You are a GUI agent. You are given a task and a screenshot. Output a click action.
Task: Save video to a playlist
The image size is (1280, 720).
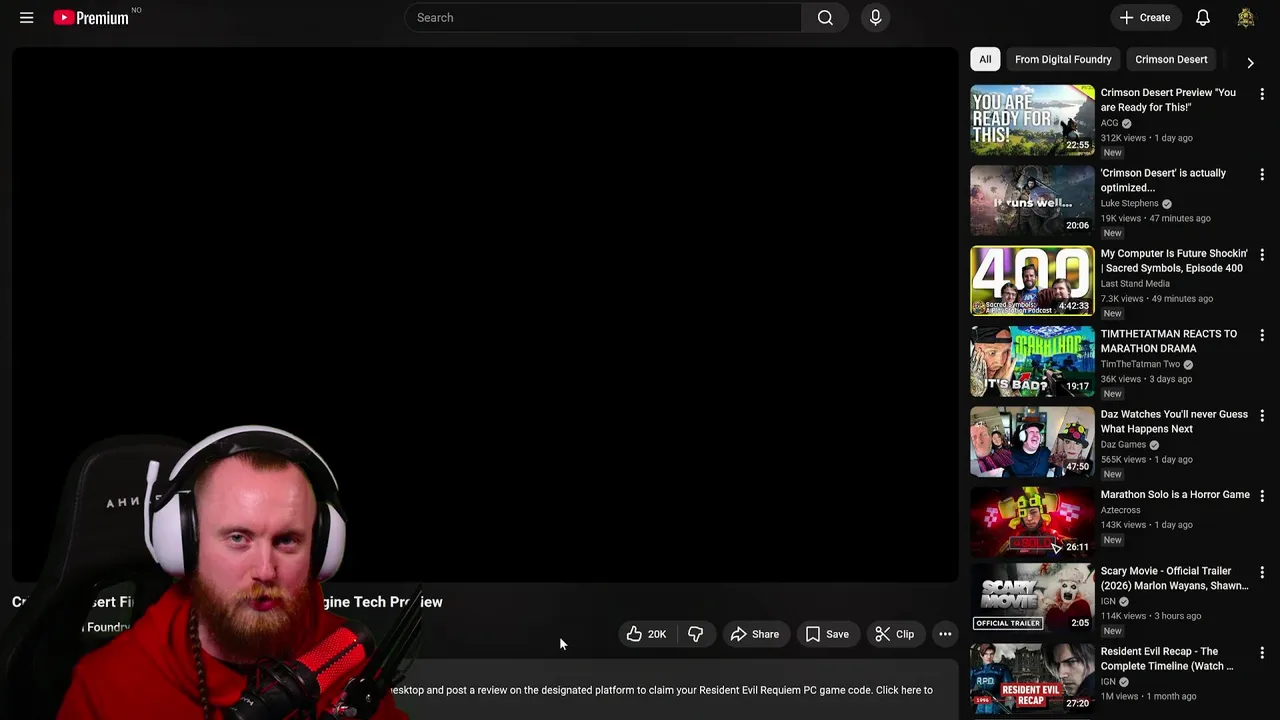pos(827,634)
